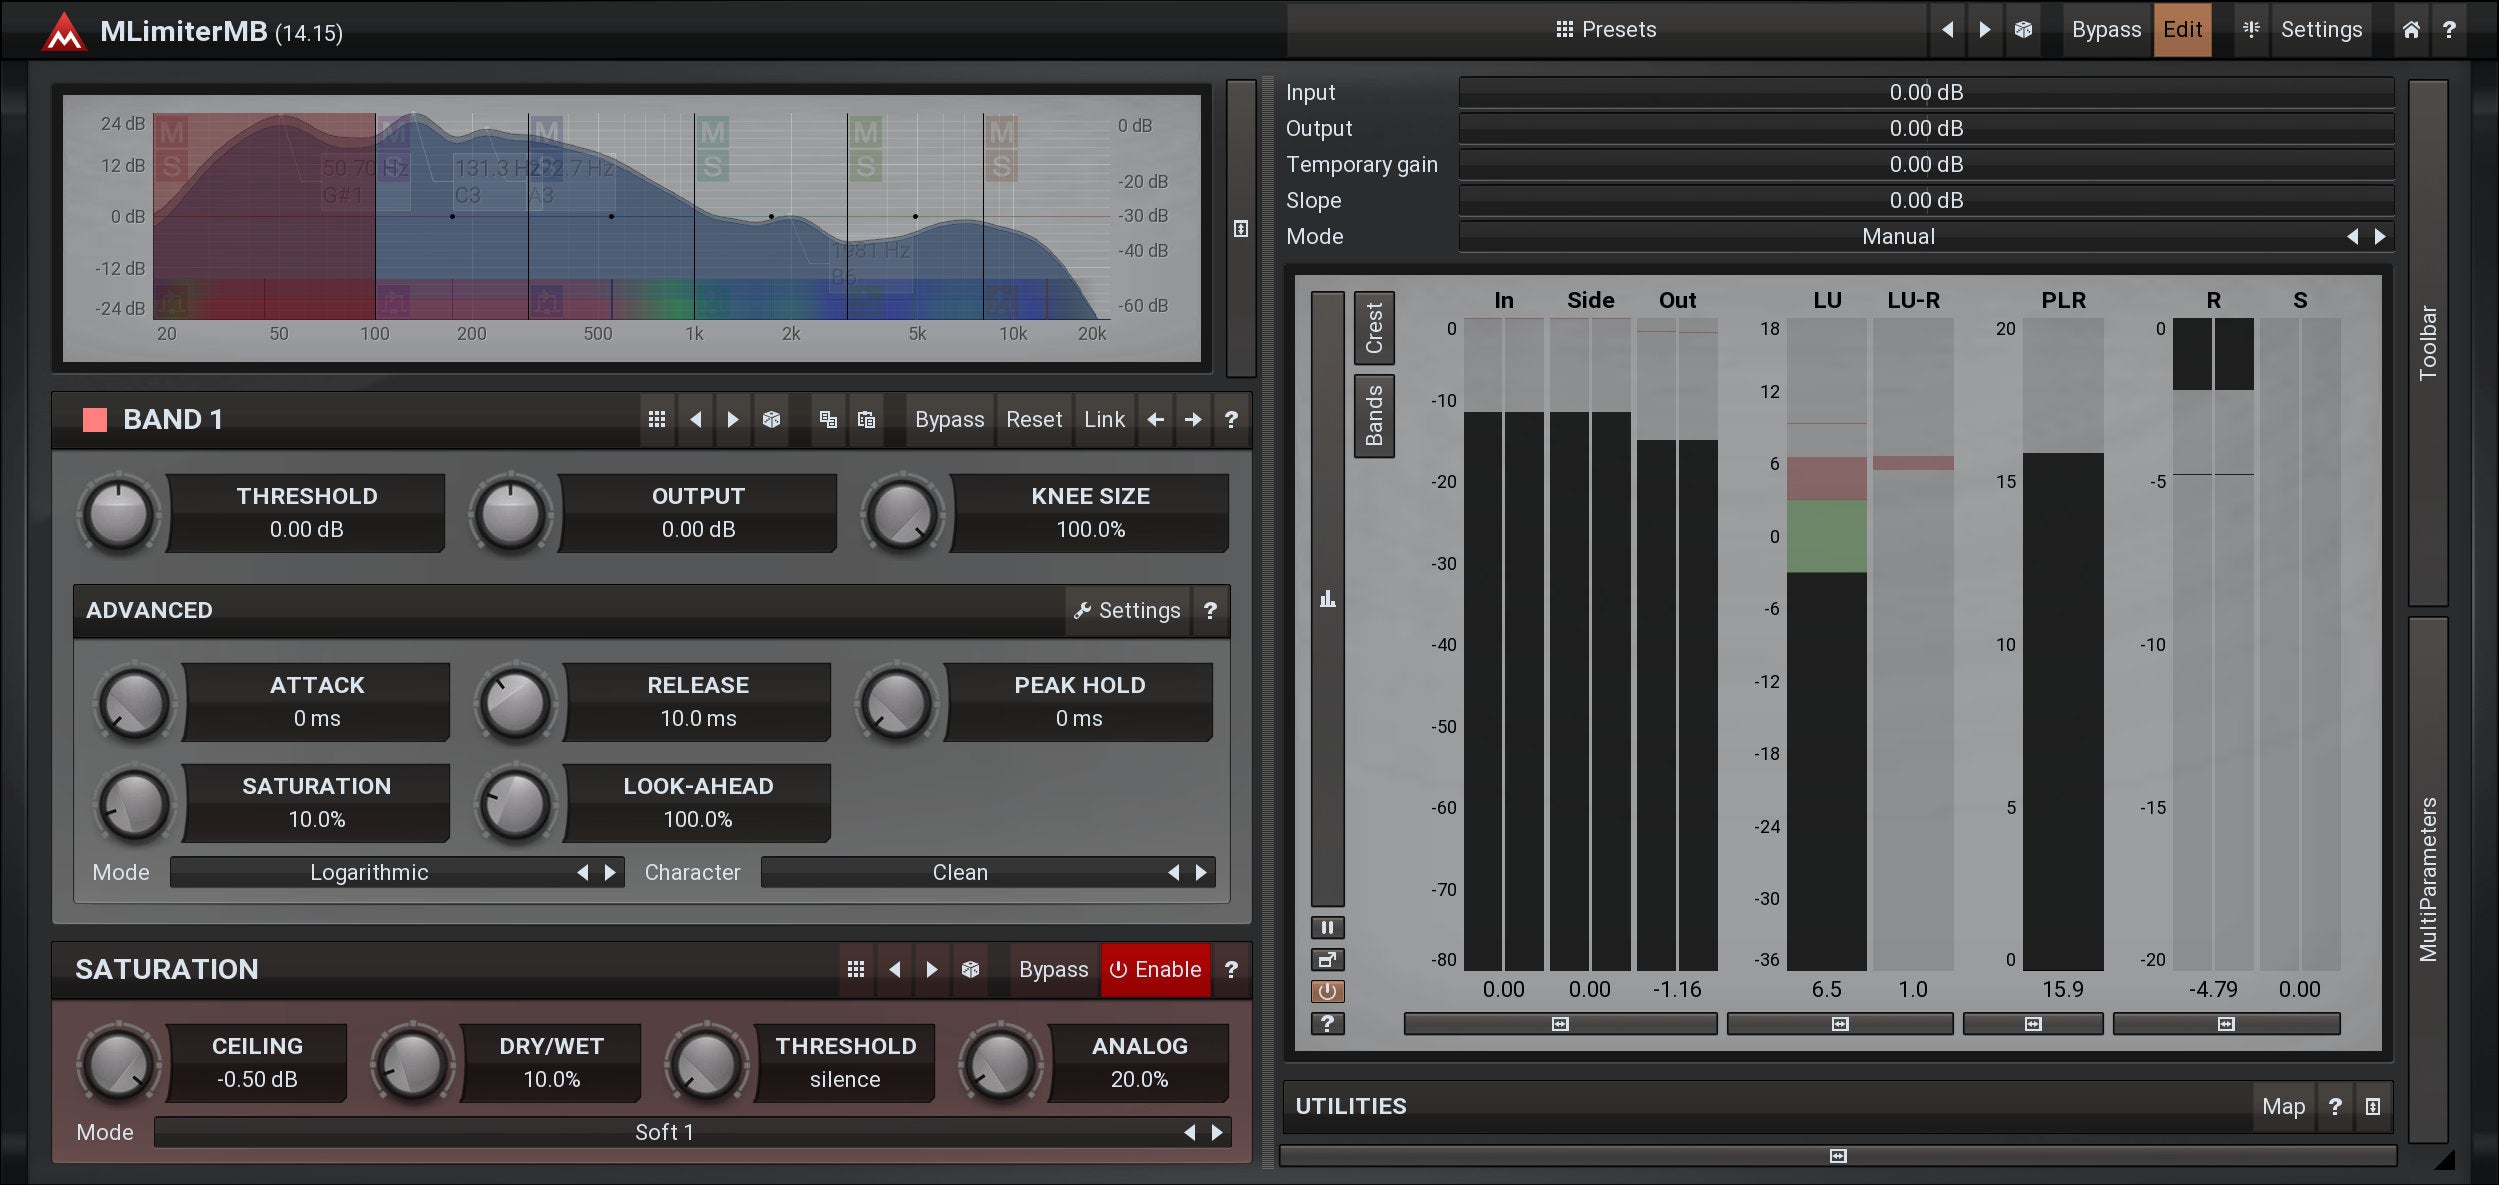
Task: Randomize Band 1 with dice icon
Action: [x=771, y=420]
